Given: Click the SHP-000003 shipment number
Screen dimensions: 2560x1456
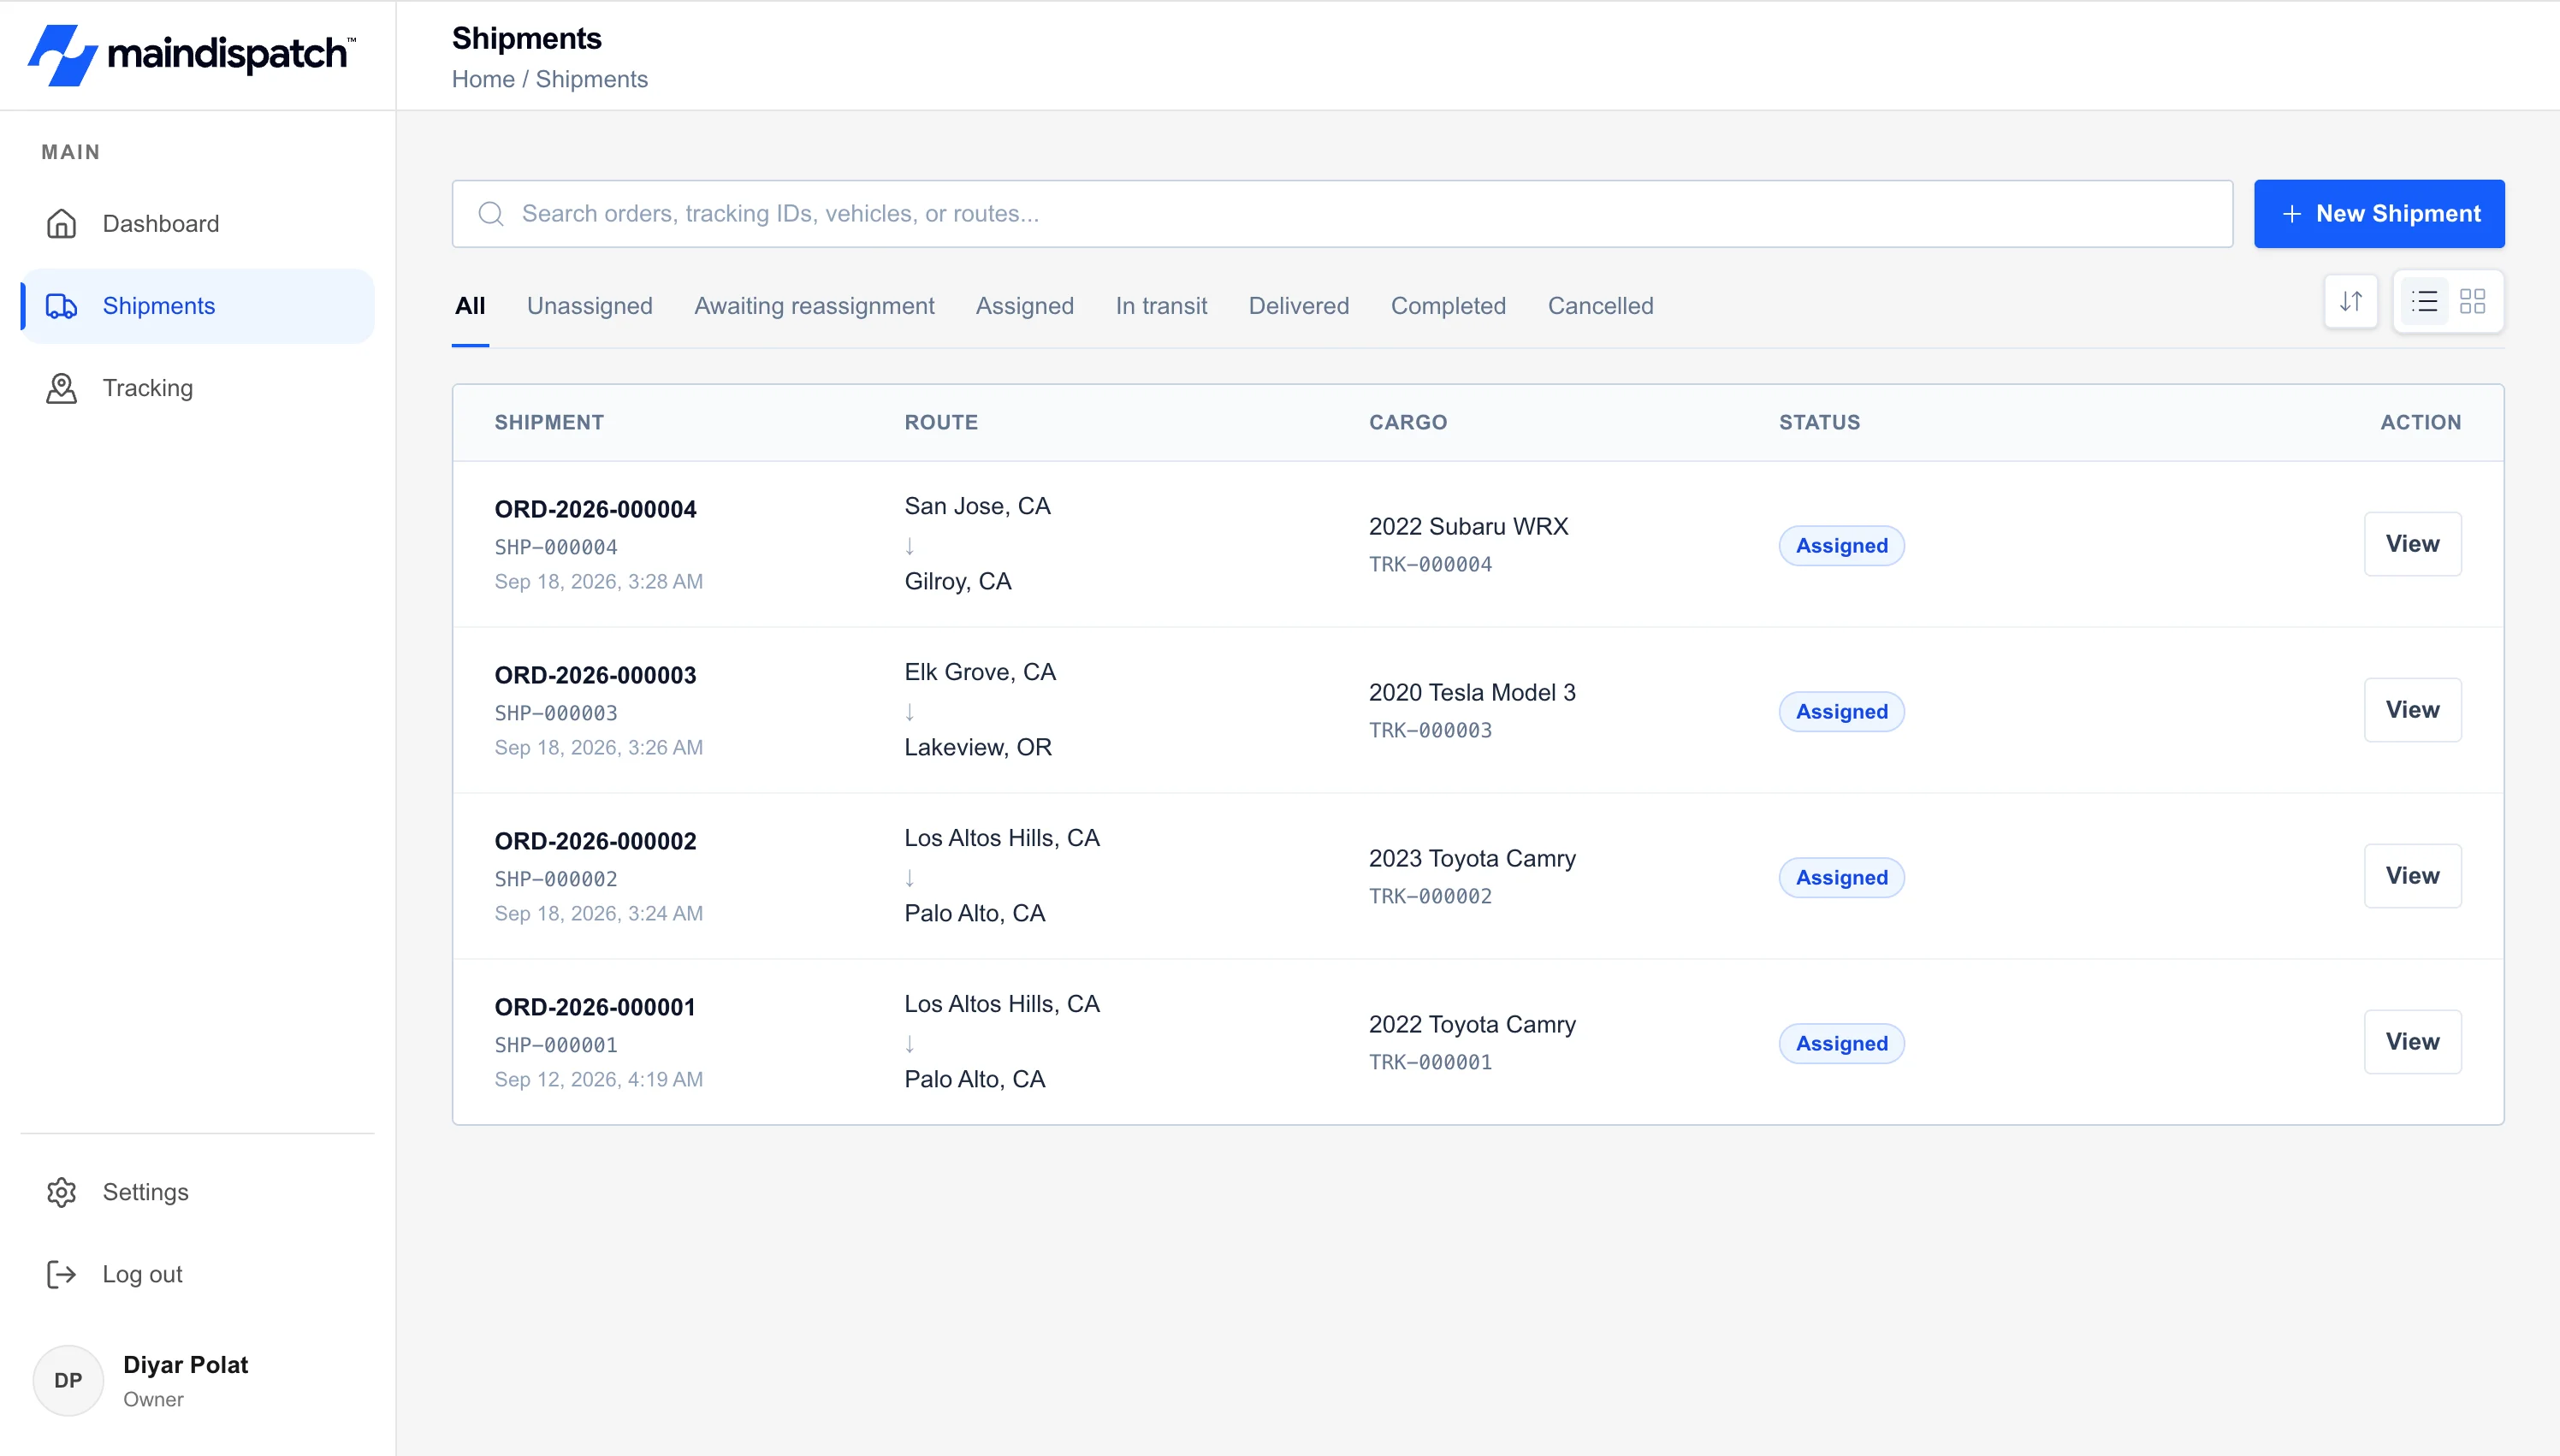Looking at the screenshot, I should (556, 713).
